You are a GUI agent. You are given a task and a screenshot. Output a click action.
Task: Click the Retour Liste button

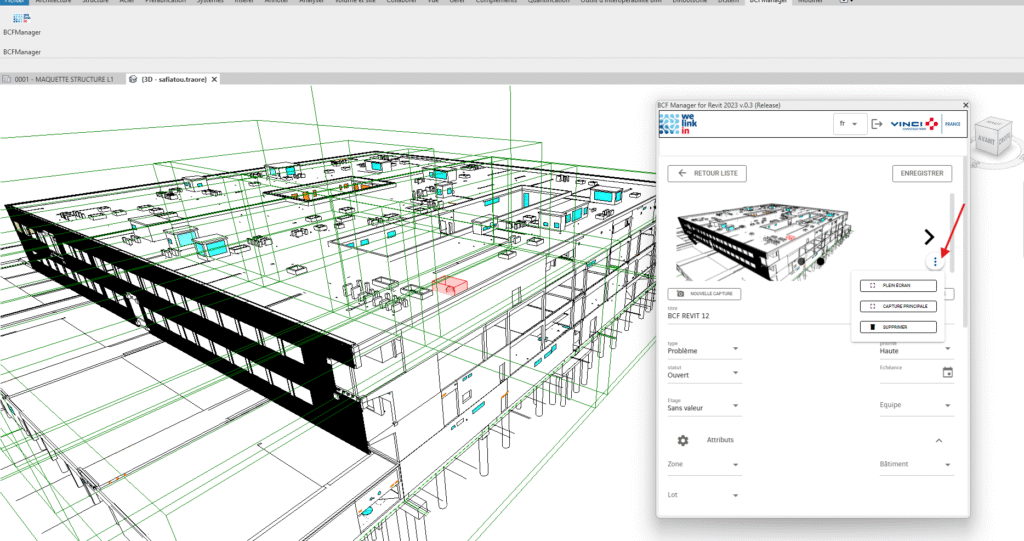pos(707,173)
